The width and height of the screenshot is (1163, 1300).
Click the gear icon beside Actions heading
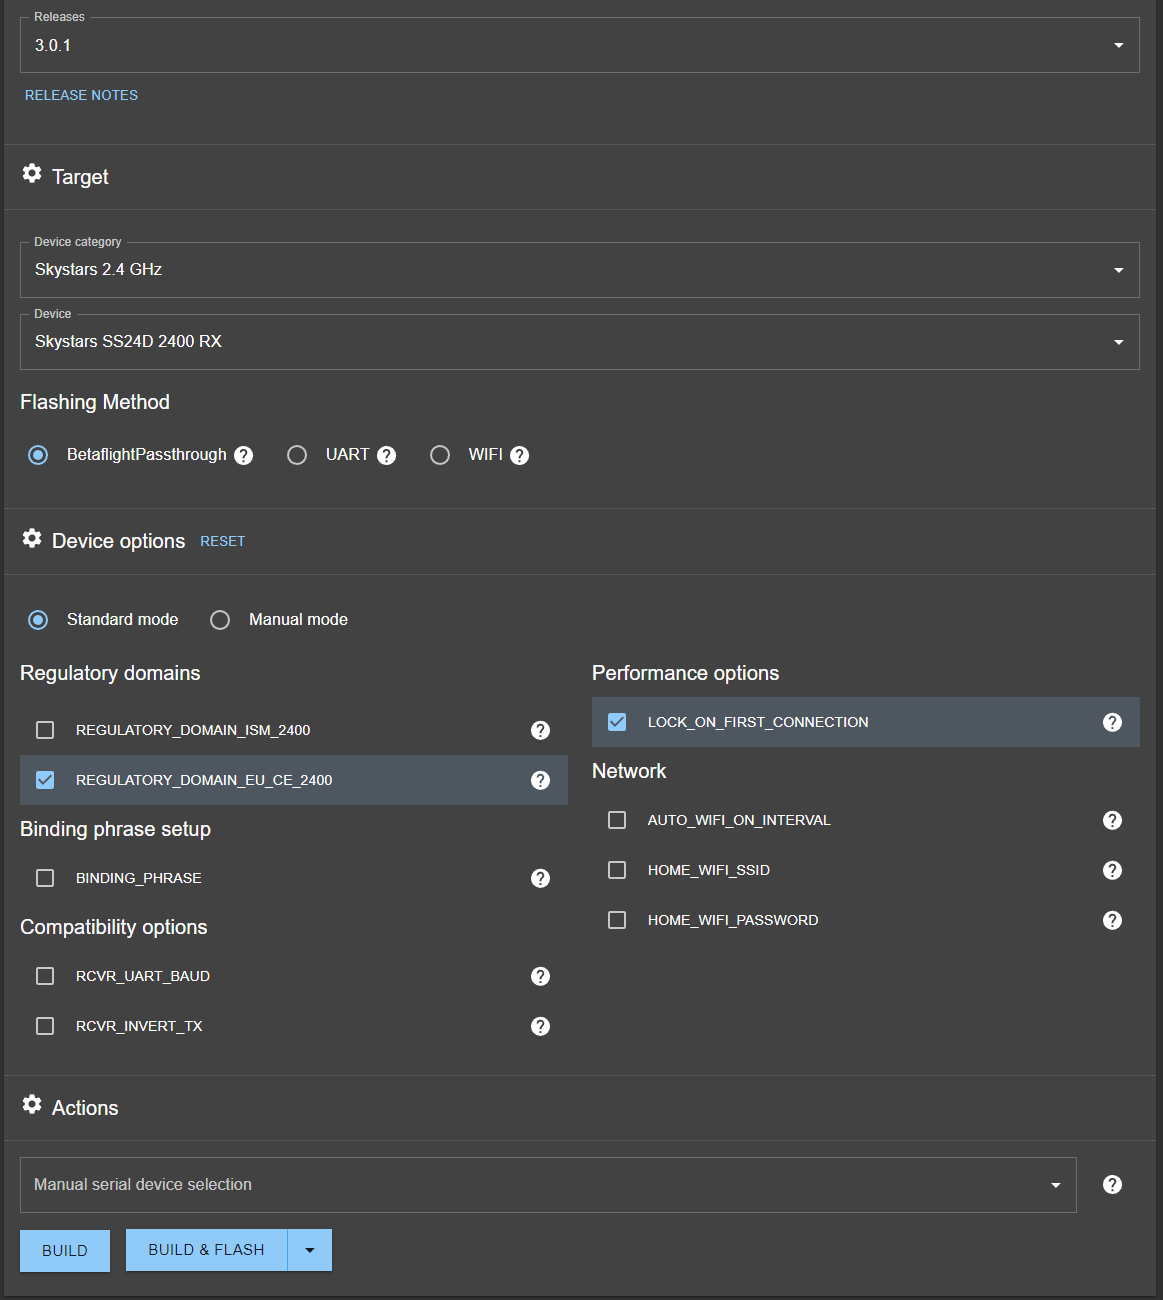(32, 1105)
